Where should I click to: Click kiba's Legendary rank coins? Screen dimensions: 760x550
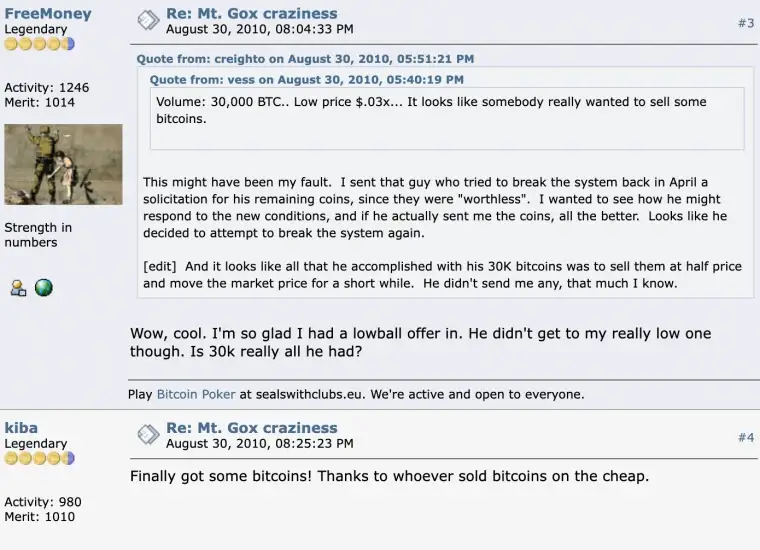coord(39,458)
